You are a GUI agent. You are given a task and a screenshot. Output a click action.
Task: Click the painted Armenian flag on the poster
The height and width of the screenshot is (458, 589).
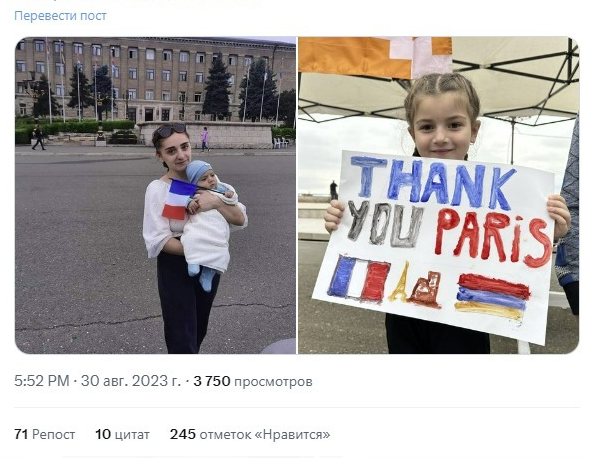coord(492,296)
